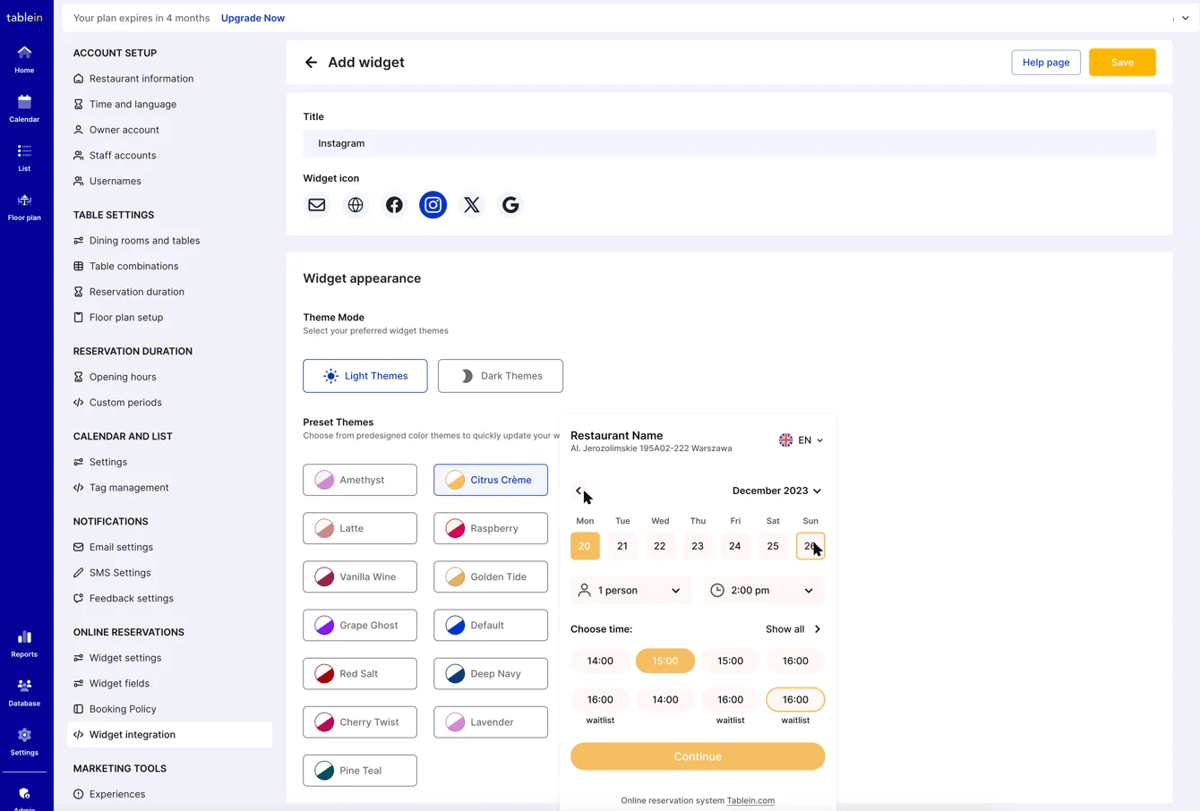Select the email envelope widget icon
1200x811 pixels.
pyautogui.click(x=316, y=204)
